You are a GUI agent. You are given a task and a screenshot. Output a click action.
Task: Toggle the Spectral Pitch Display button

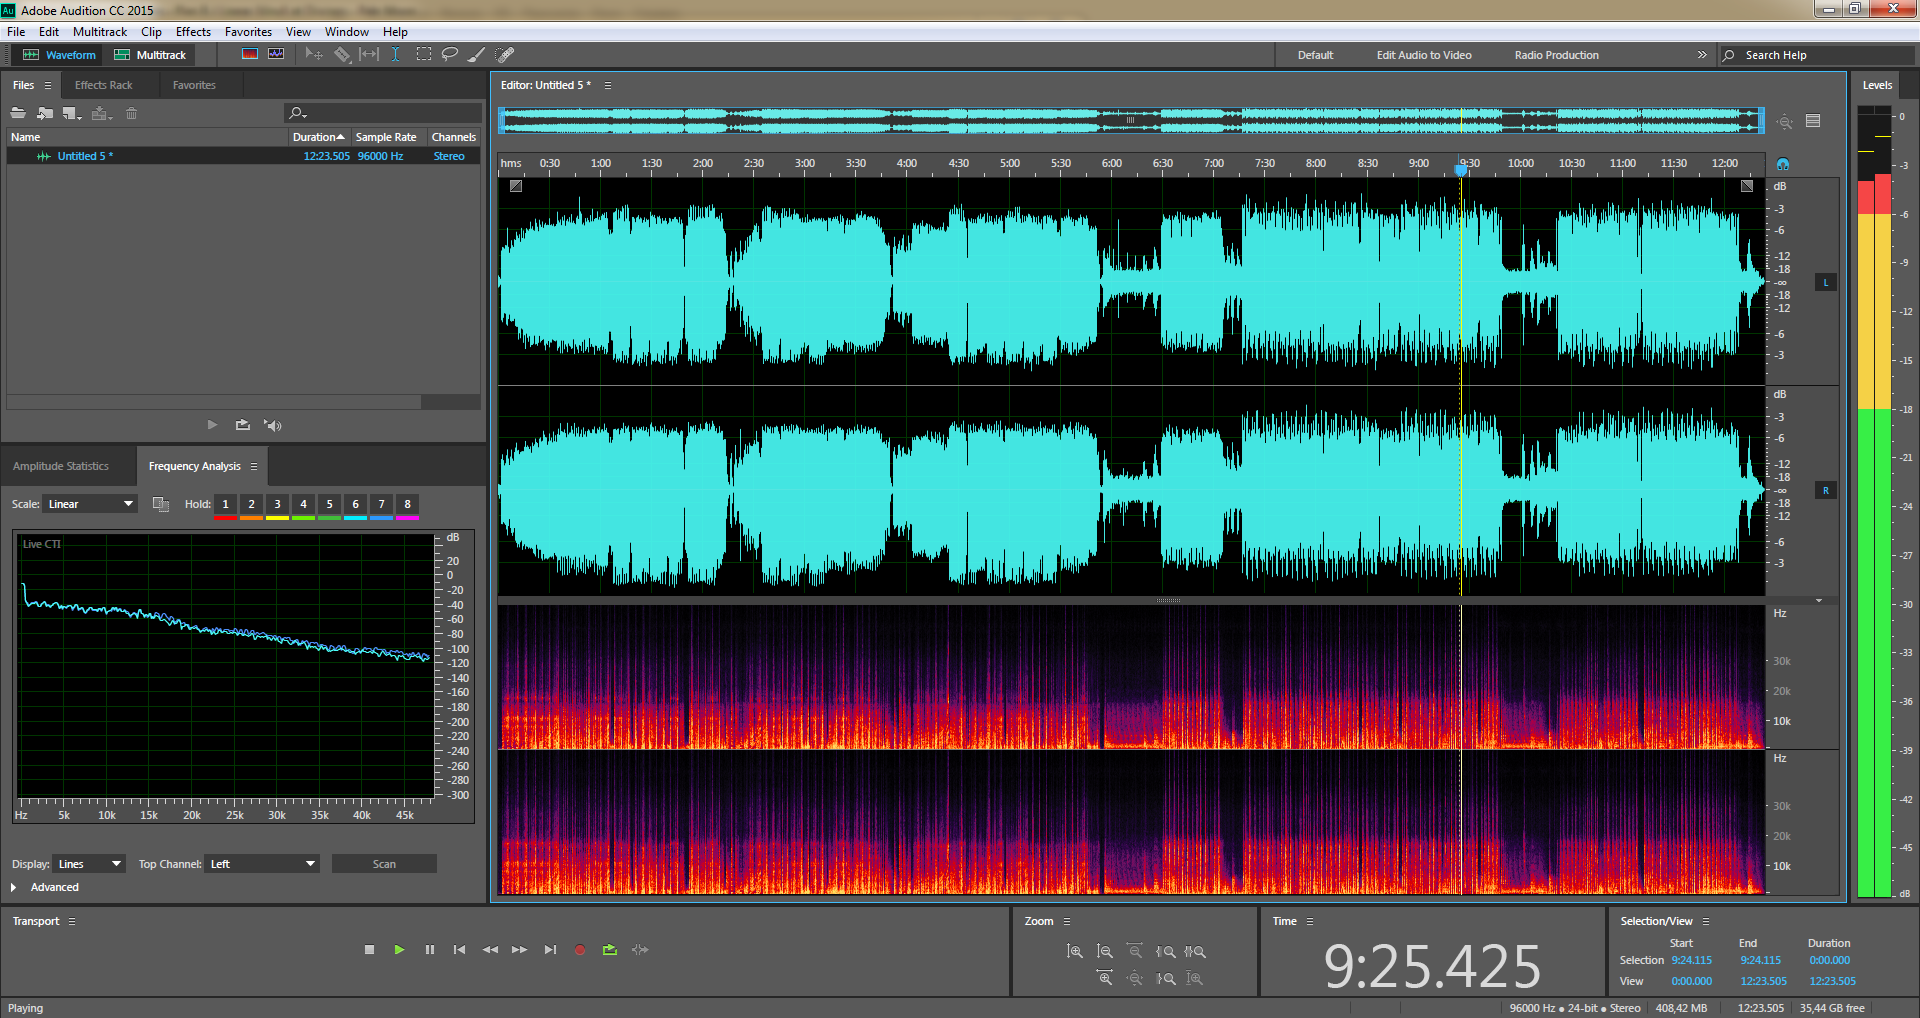pos(276,55)
